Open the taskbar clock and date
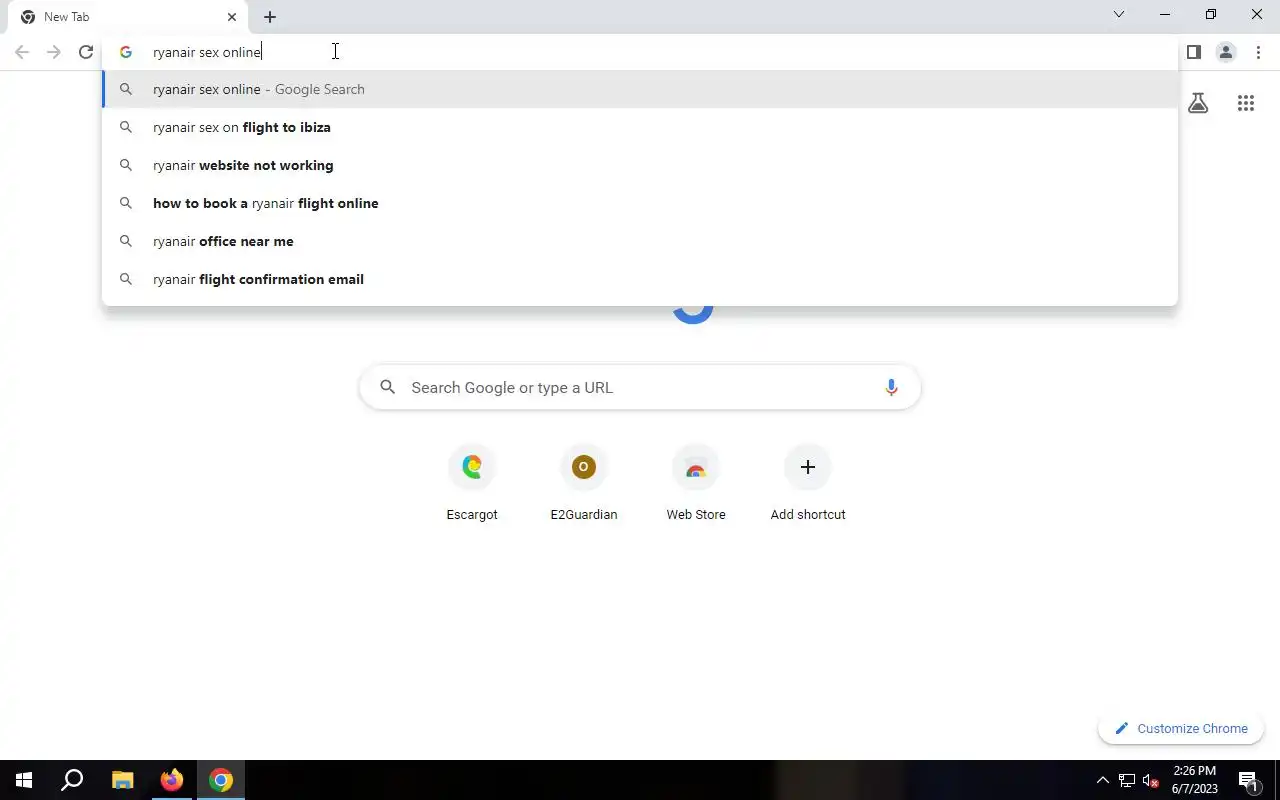1280x800 pixels. [x=1195, y=780]
